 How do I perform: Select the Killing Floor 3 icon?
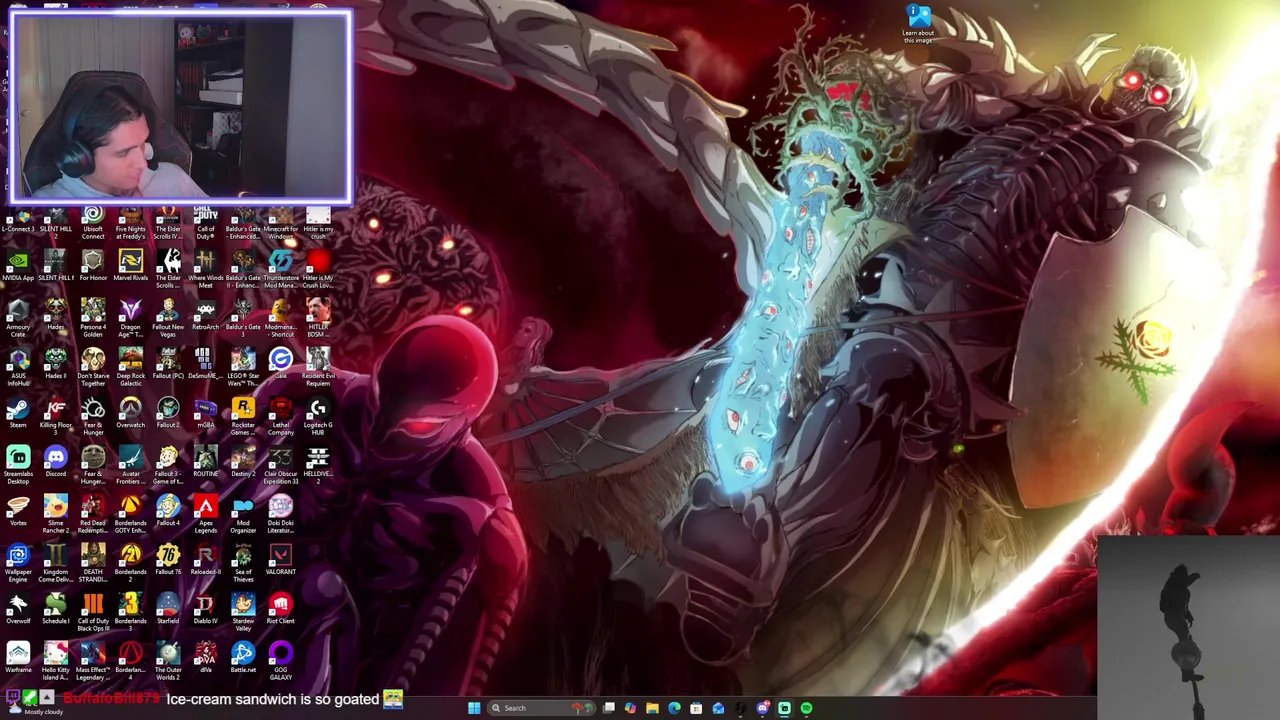point(55,416)
